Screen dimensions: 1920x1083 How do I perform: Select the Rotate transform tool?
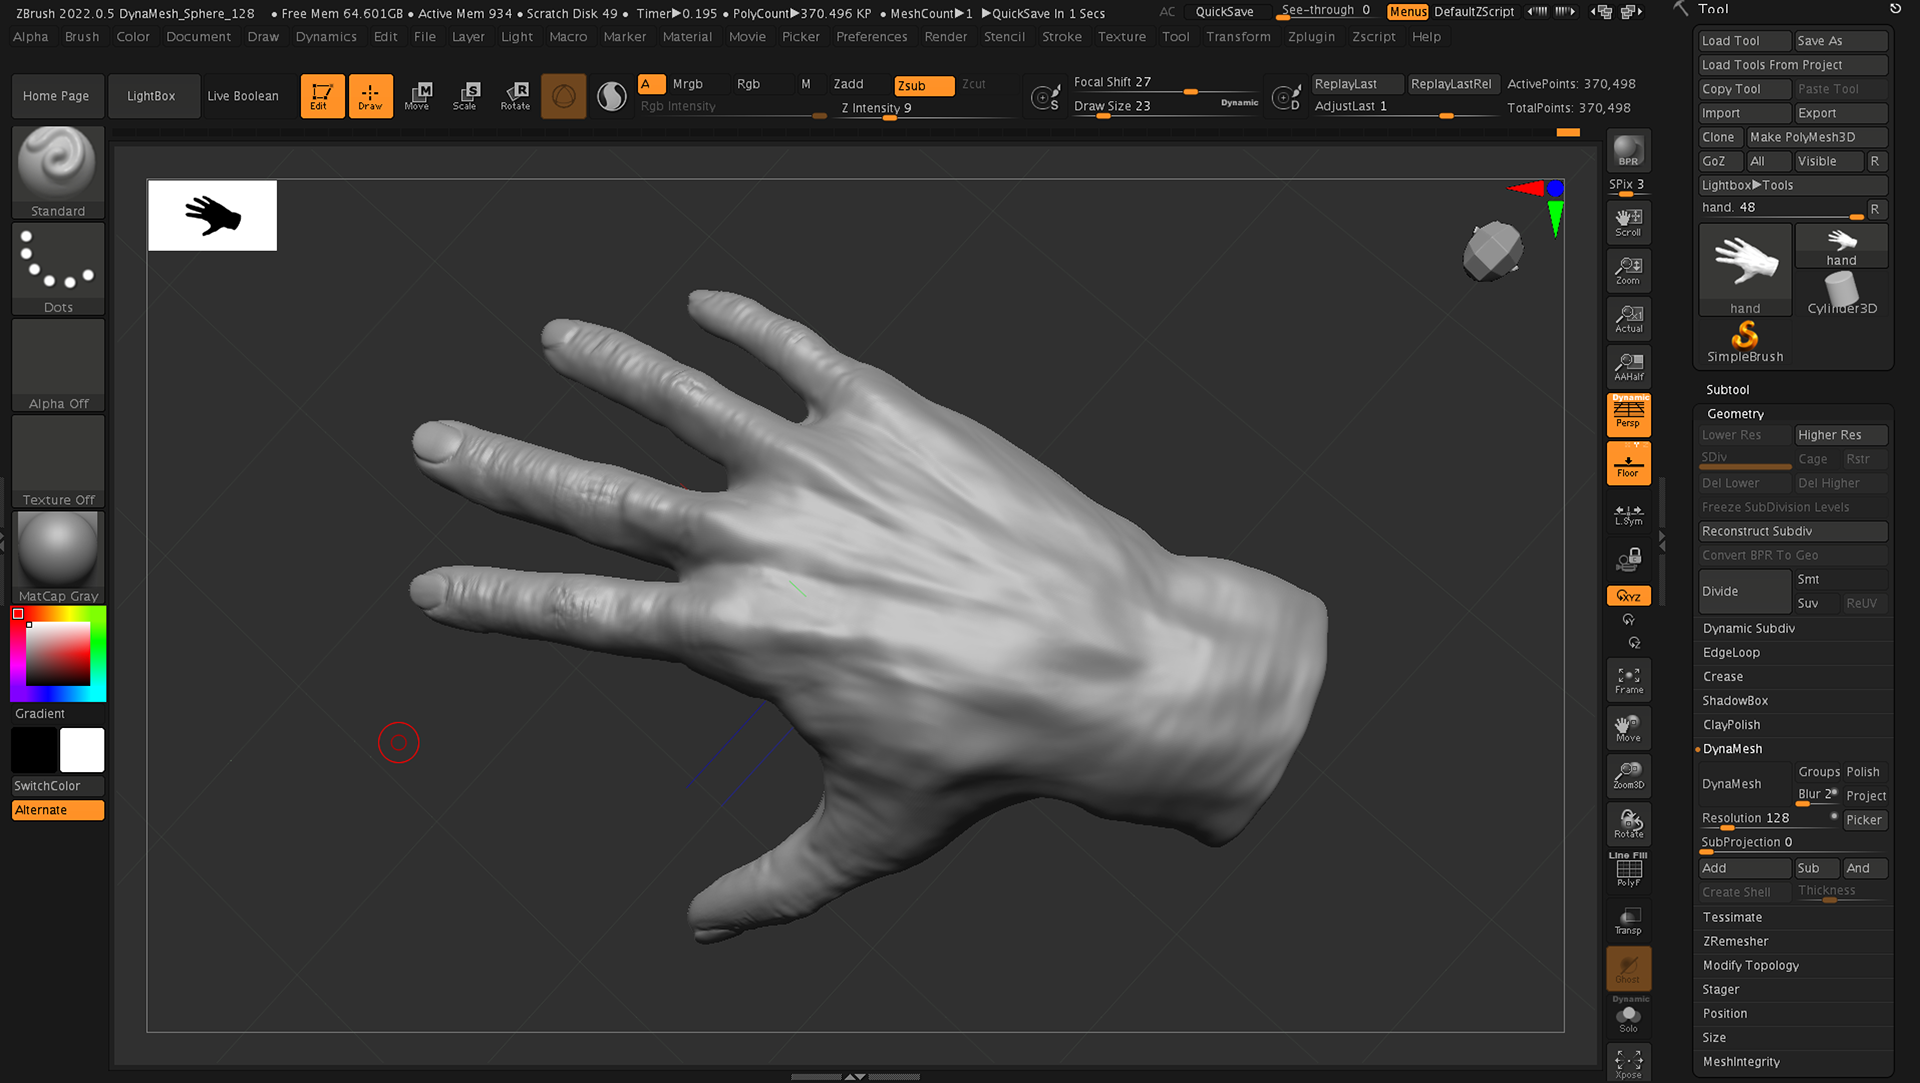pyautogui.click(x=516, y=96)
